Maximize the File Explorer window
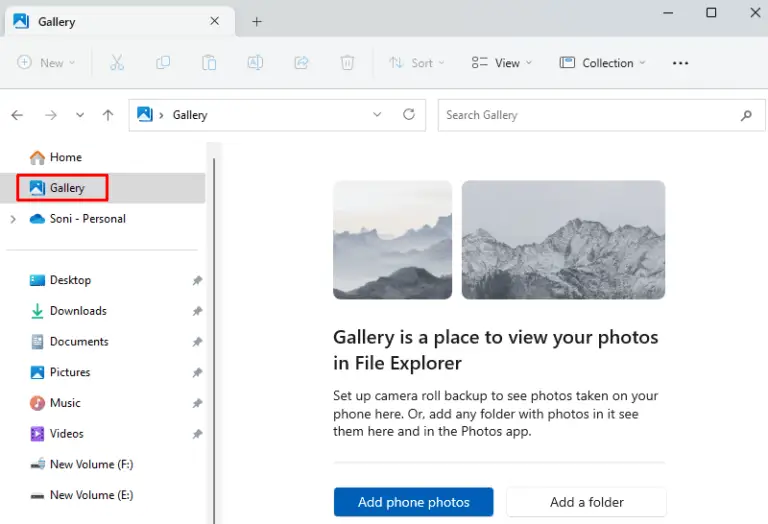 point(711,13)
